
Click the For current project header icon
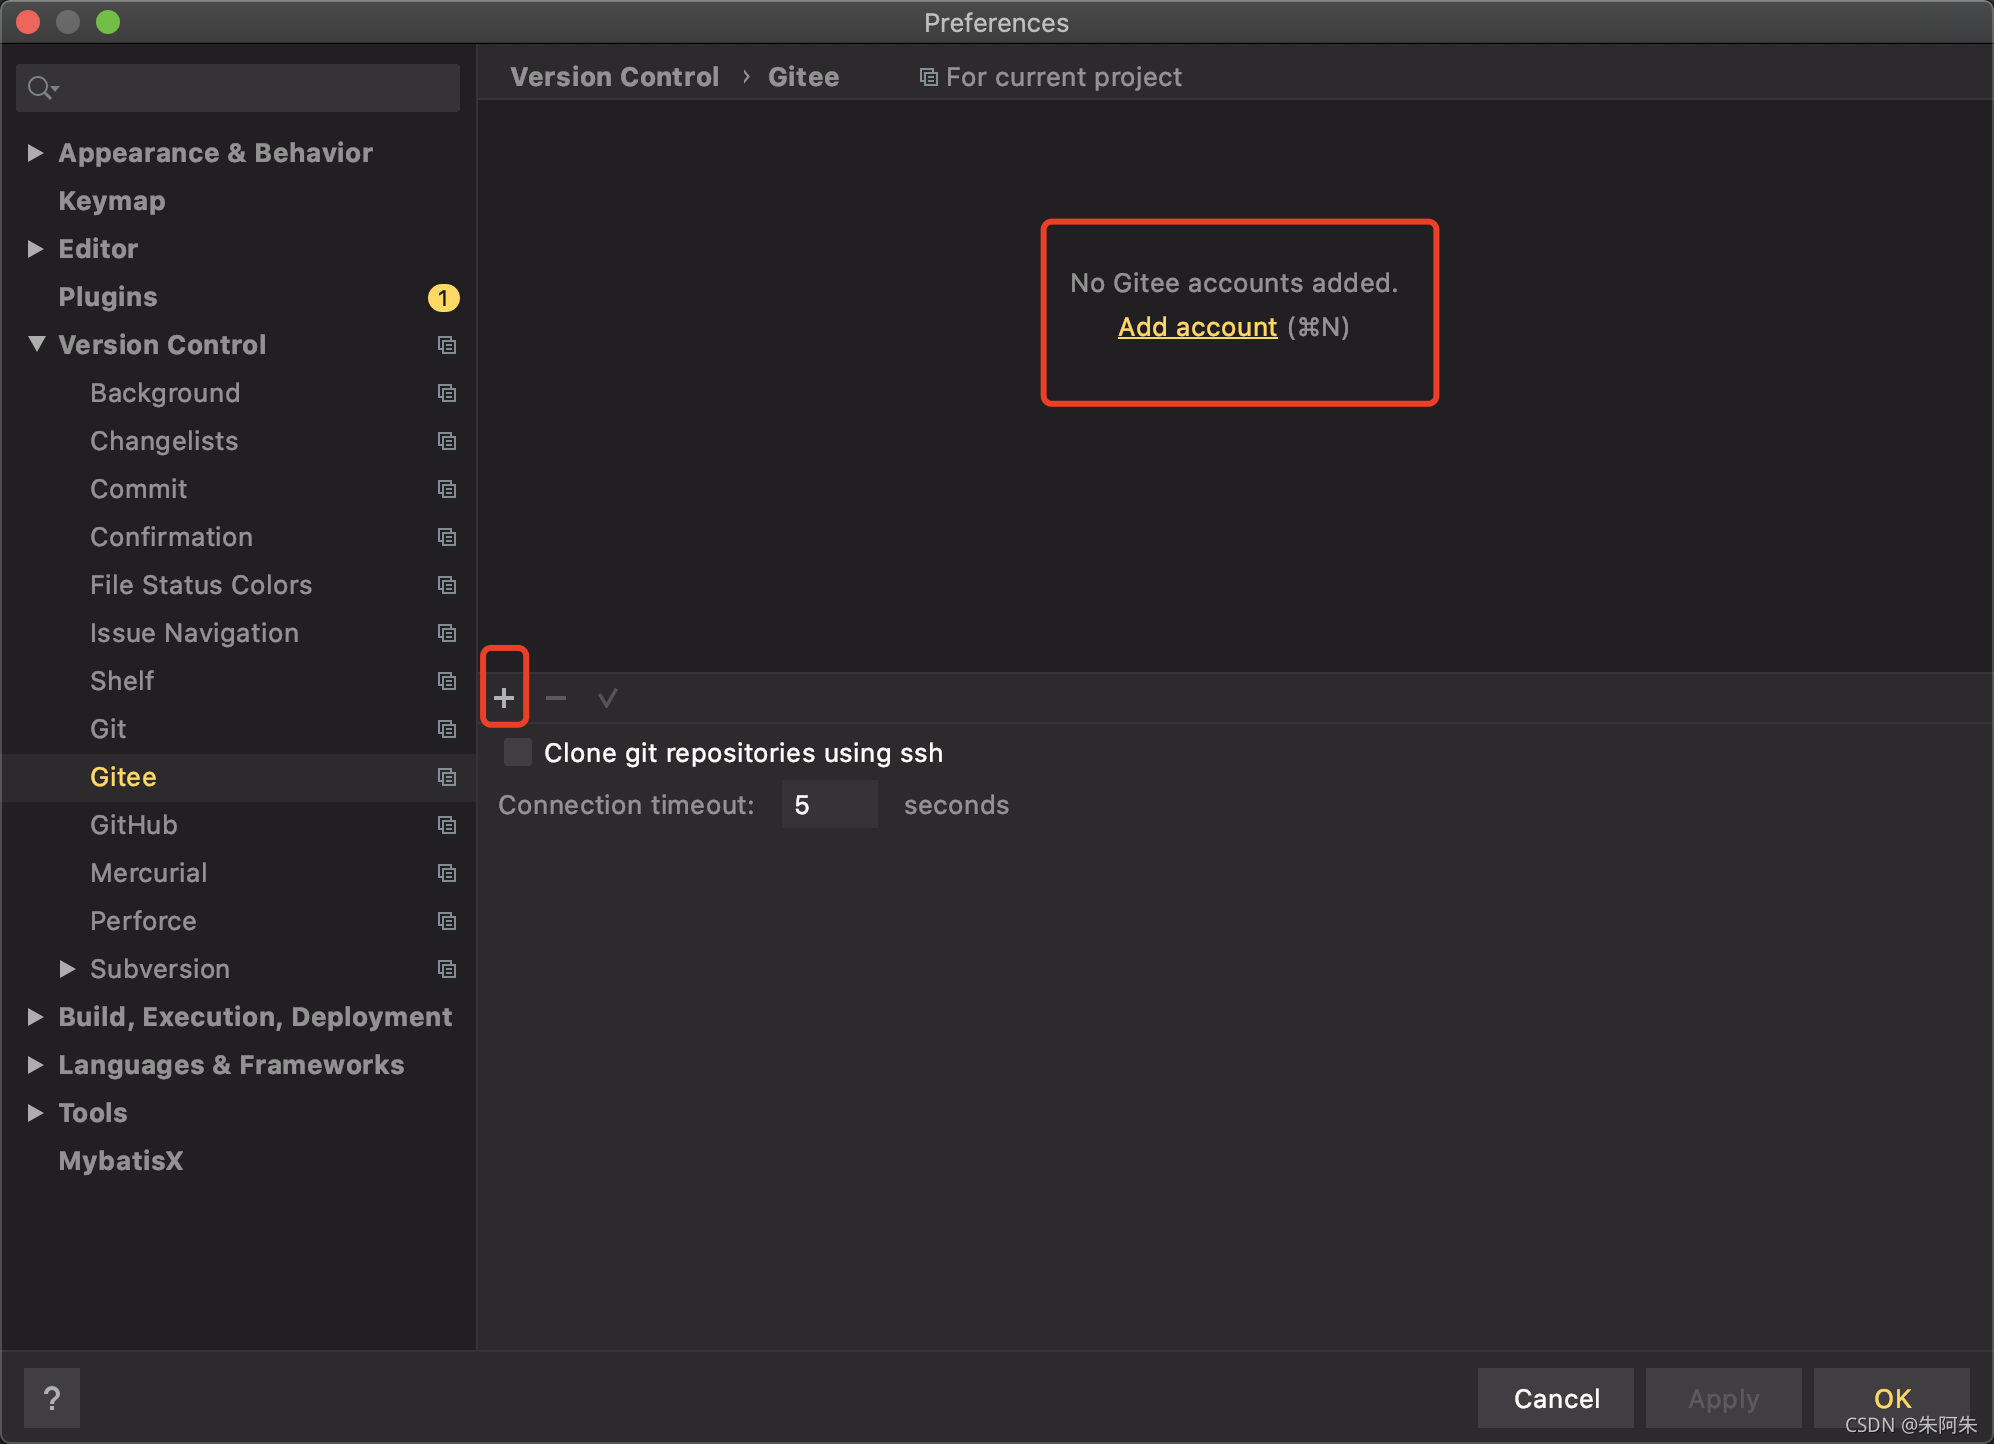click(929, 77)
